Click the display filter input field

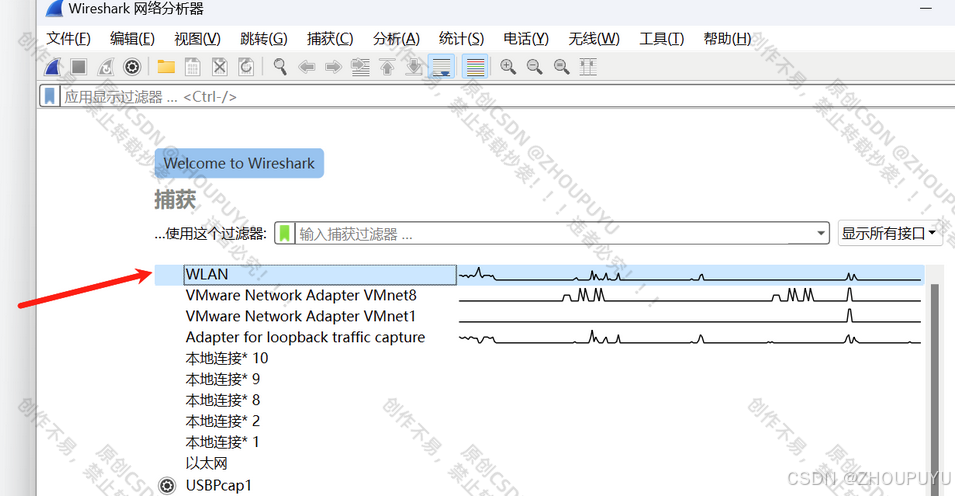[506, 96]
